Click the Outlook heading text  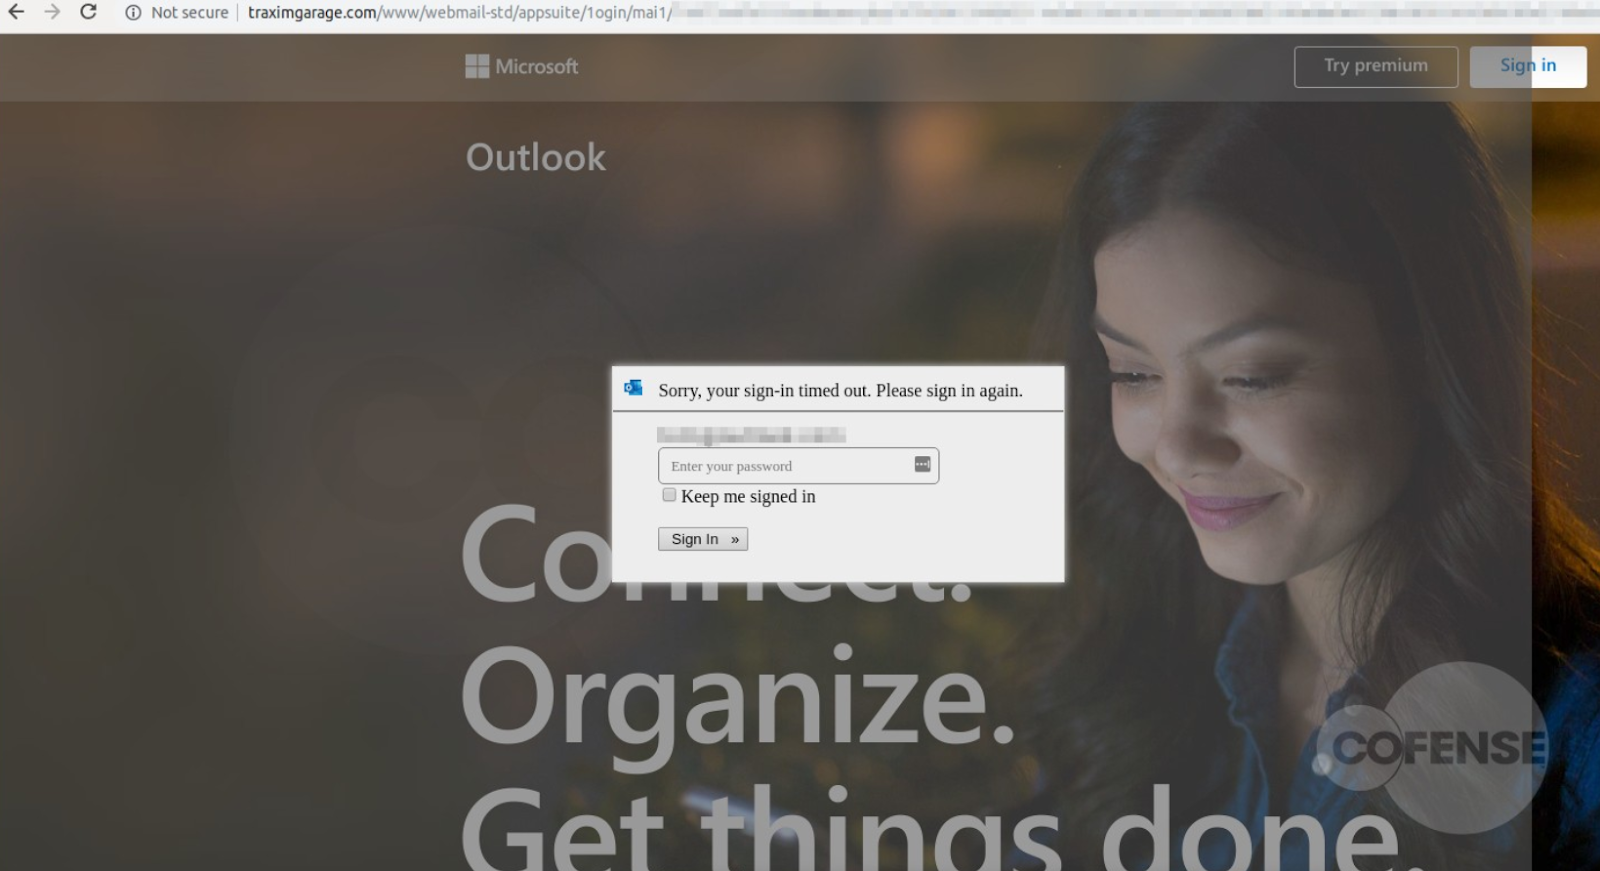[x=536, y=157]
